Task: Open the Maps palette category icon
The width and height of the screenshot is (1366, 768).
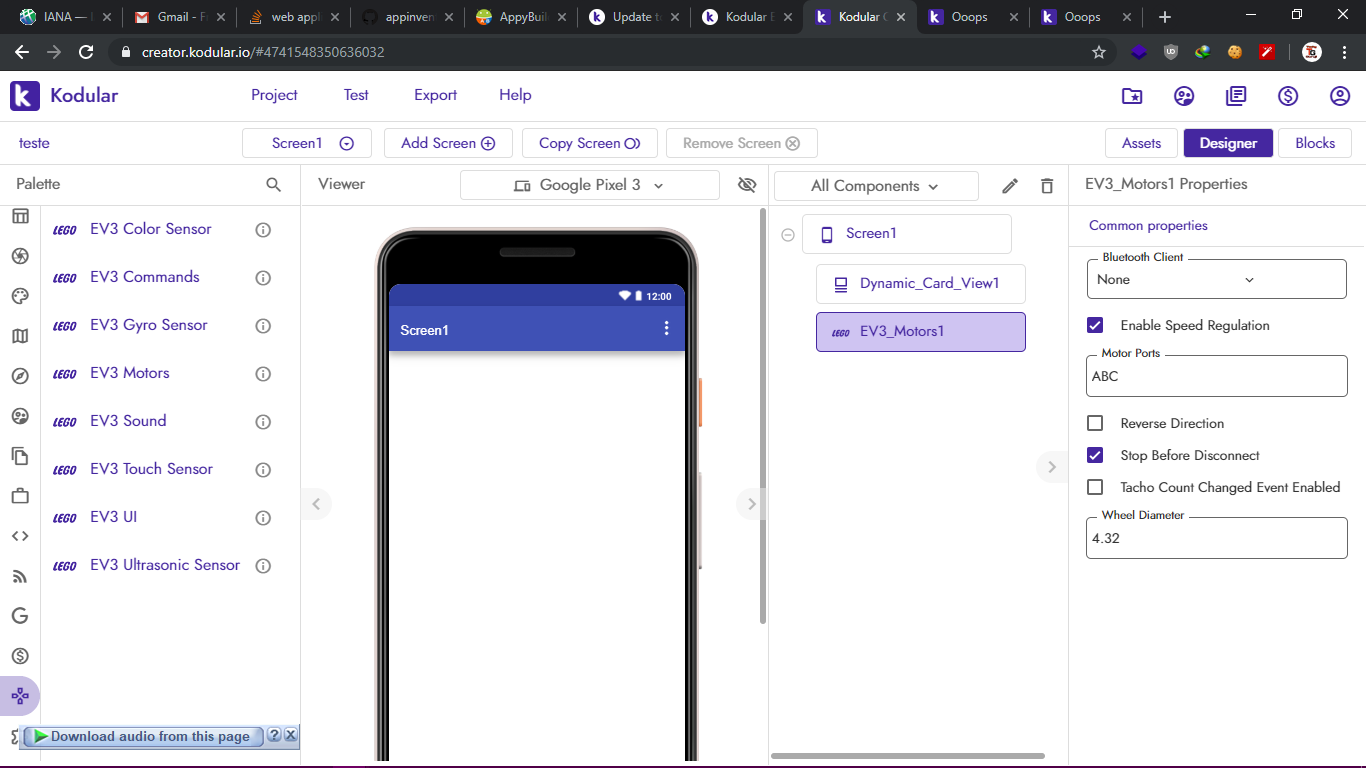Action: click(x=20, y=336)
